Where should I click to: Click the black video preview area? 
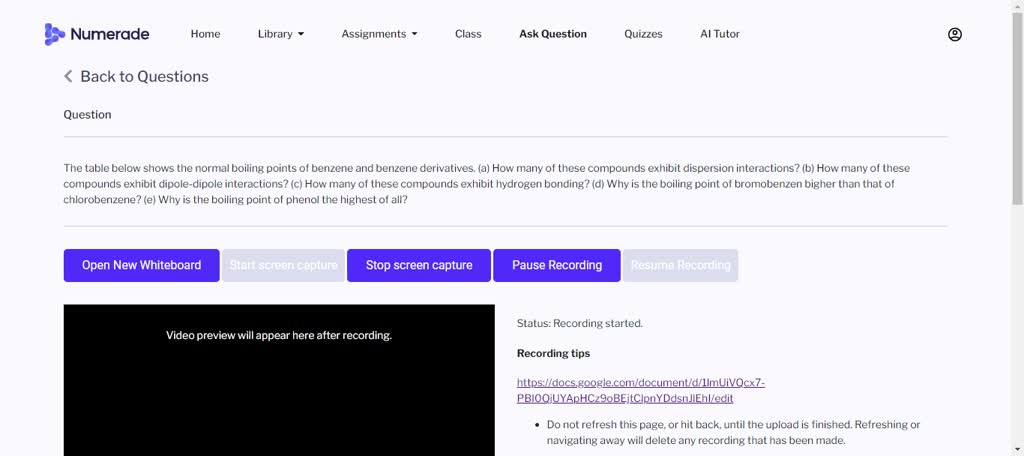(278, 390)
